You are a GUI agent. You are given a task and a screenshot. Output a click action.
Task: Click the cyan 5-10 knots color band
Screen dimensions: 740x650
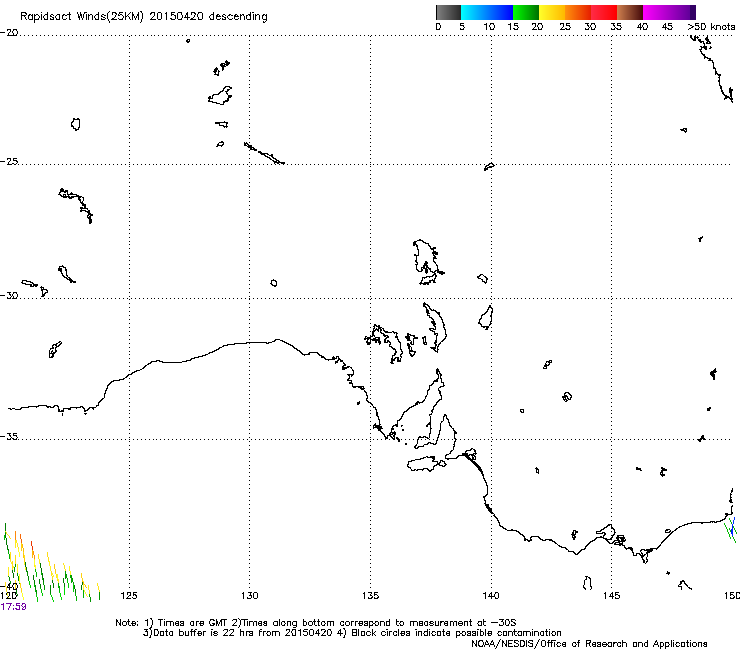pos(474,12)
